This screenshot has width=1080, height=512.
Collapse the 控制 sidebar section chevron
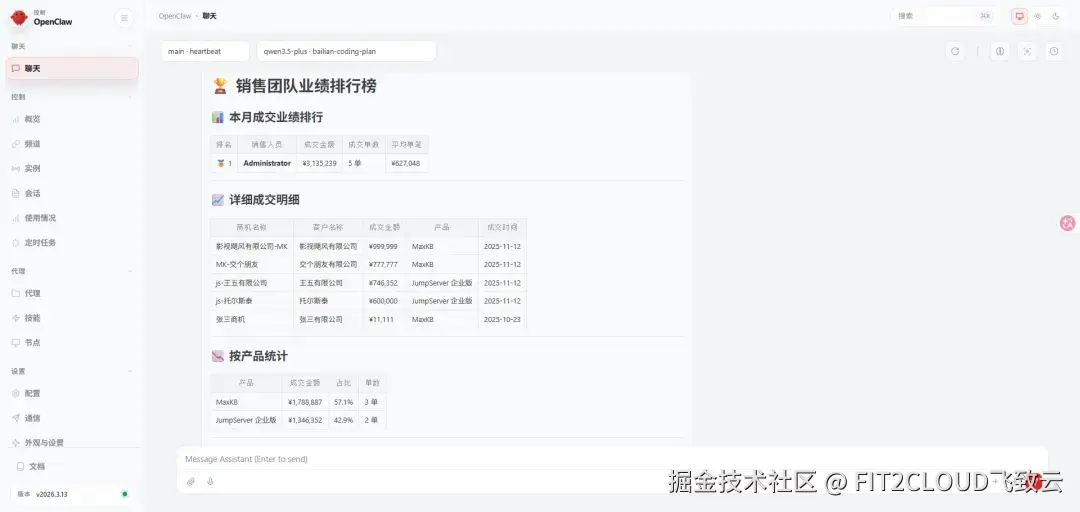tap(130, 97)
